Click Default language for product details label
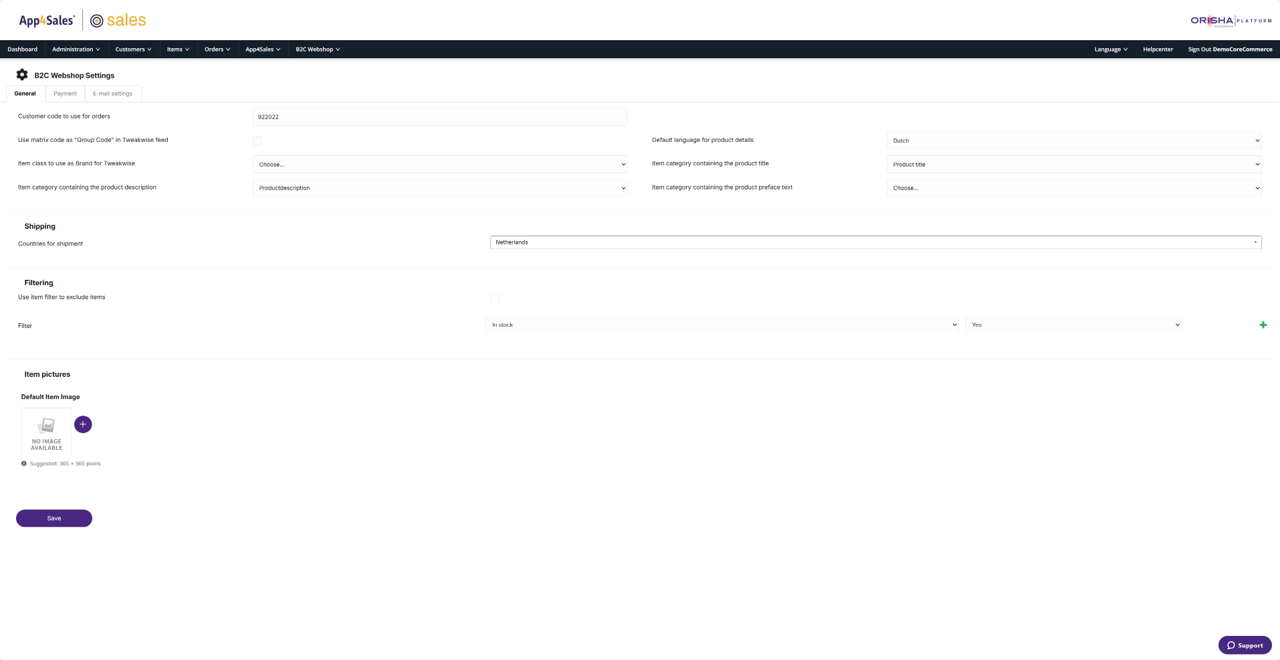The height and width of the screenshot is (660, 1280). click(703, 140)
